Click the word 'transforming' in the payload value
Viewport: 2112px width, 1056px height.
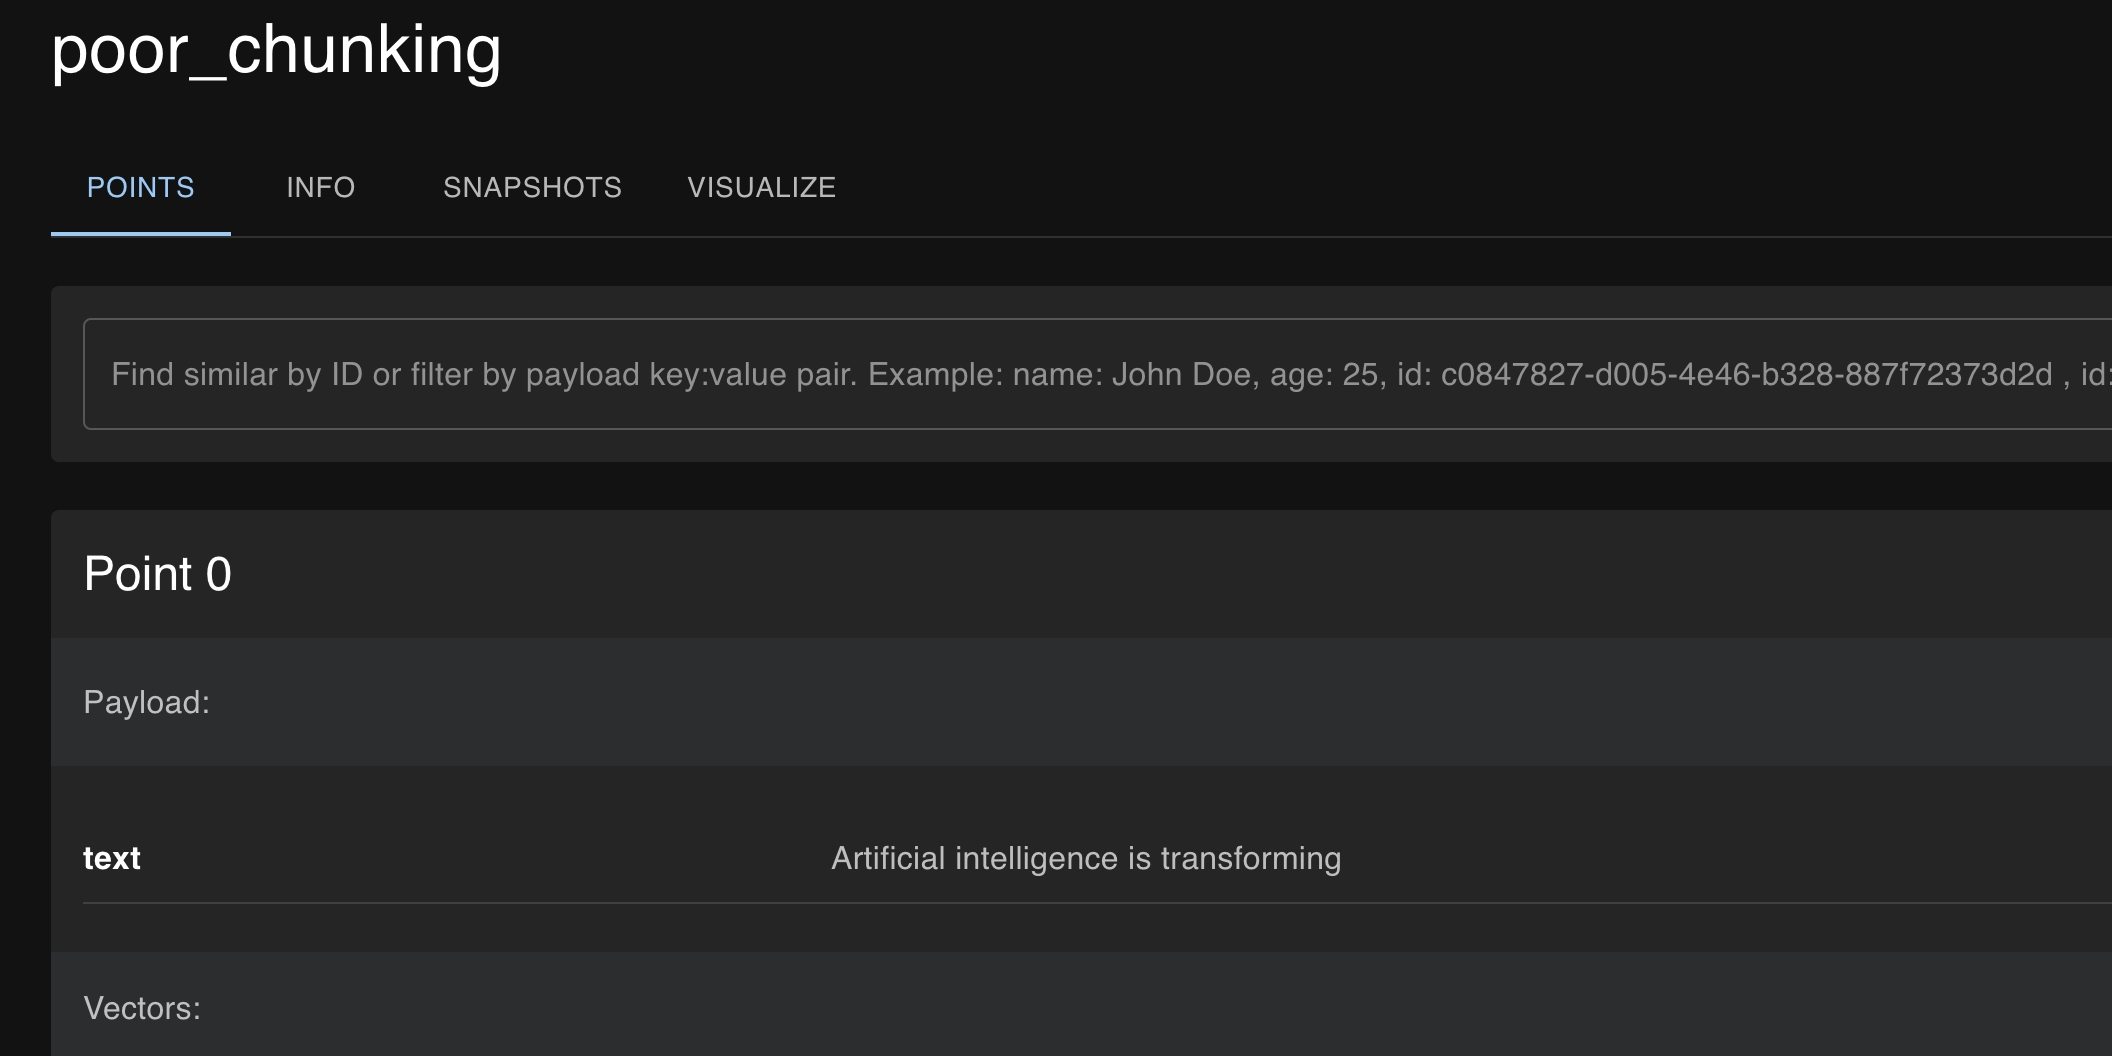pos(1250,858)
